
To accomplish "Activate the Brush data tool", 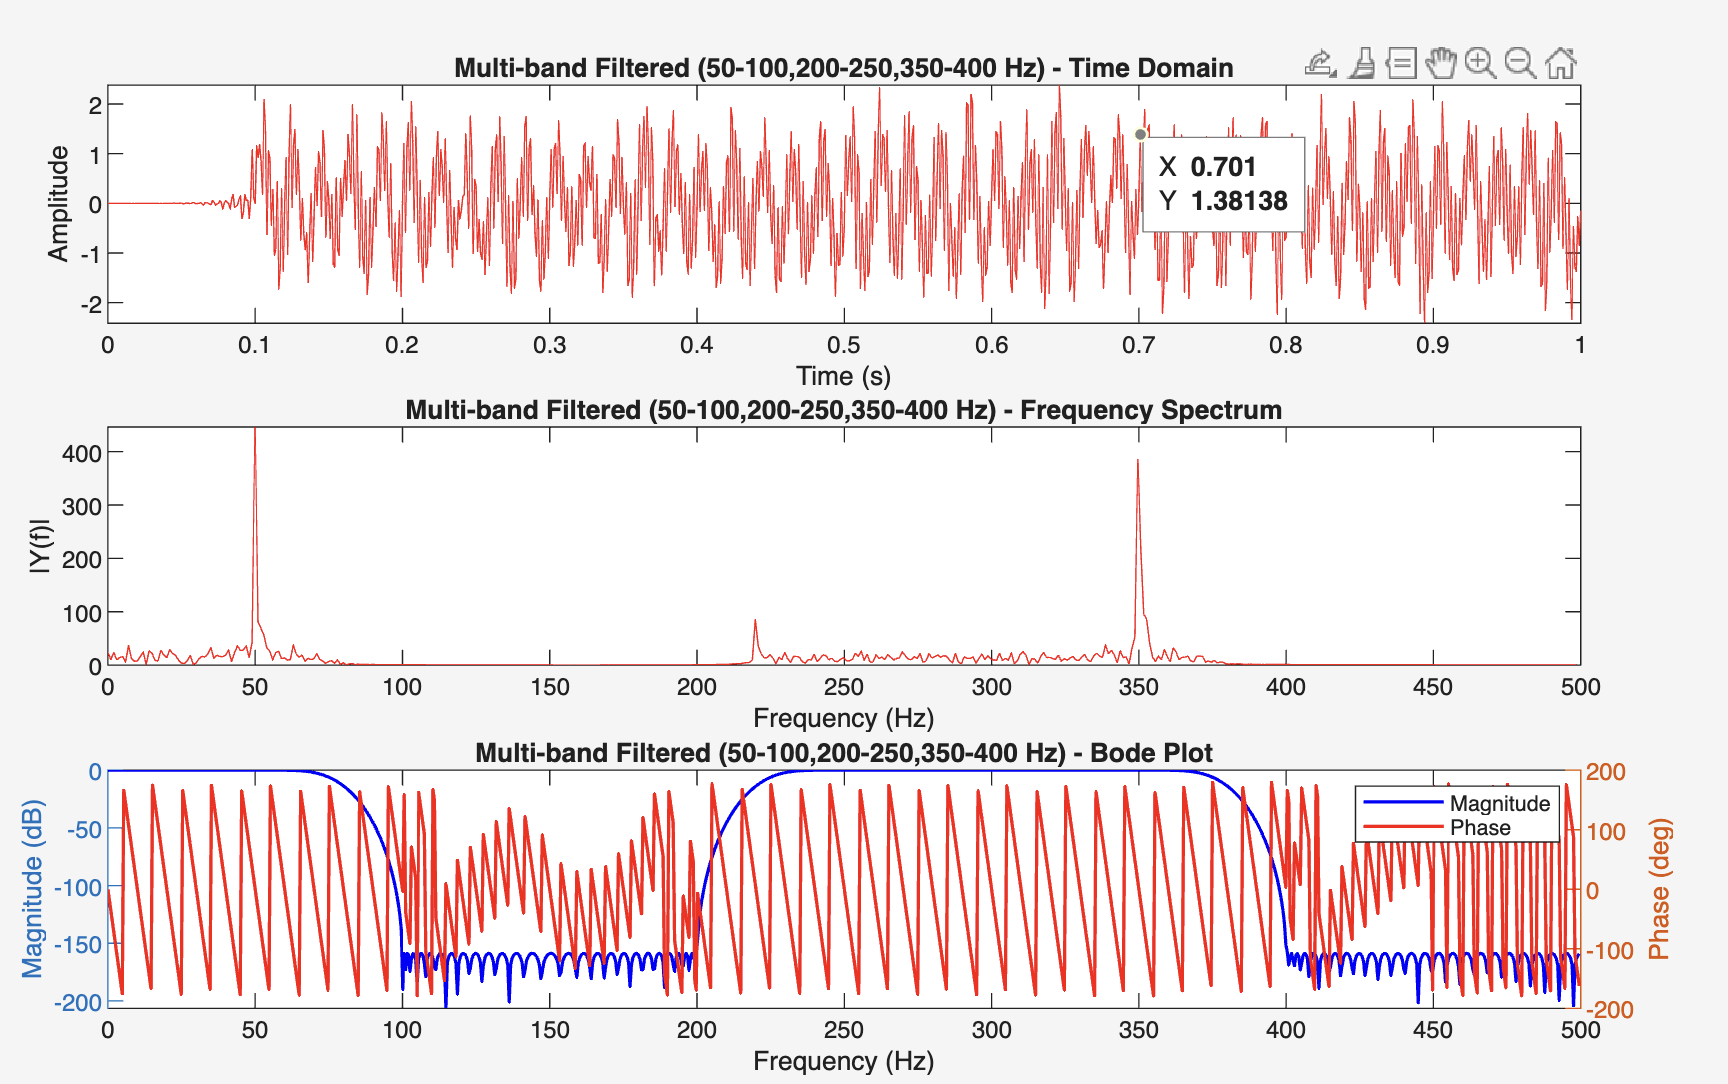I will 1361,64.
